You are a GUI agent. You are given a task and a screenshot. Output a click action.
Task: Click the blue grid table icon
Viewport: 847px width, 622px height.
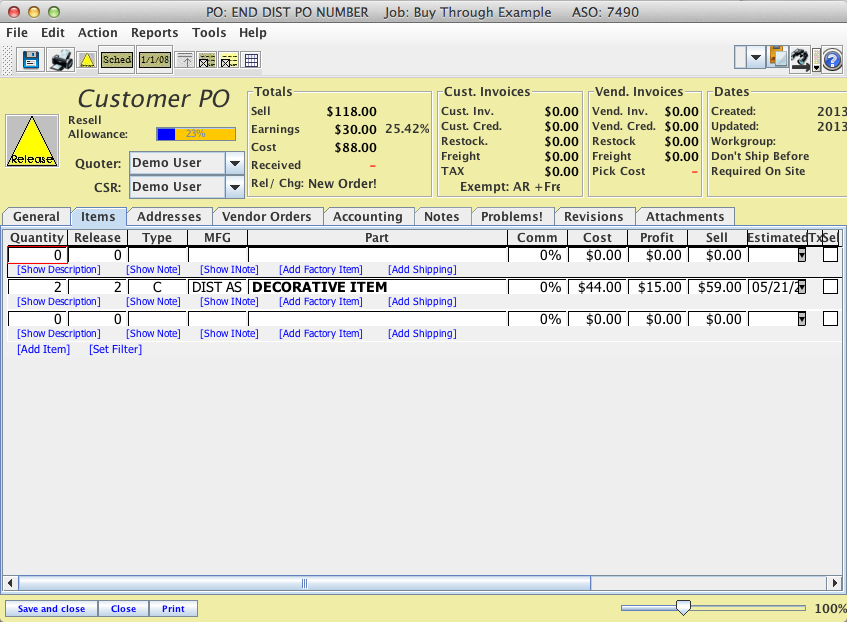point(251,60)
